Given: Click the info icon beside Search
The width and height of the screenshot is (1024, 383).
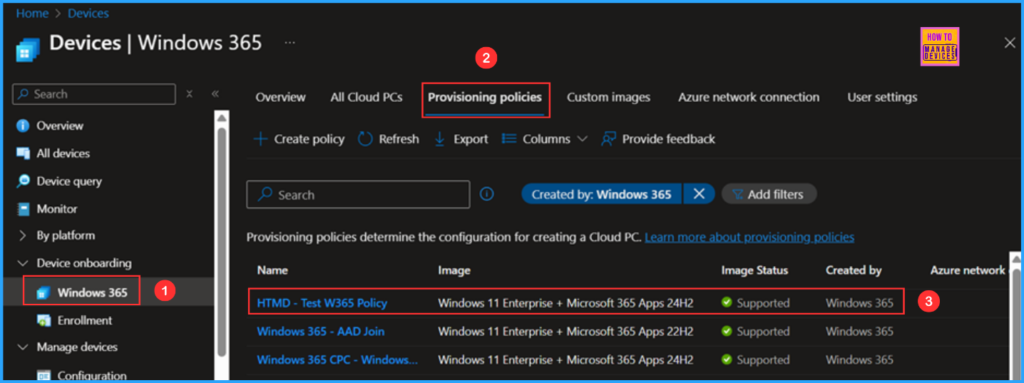Looking at the screenshot, I should (487, 194).
